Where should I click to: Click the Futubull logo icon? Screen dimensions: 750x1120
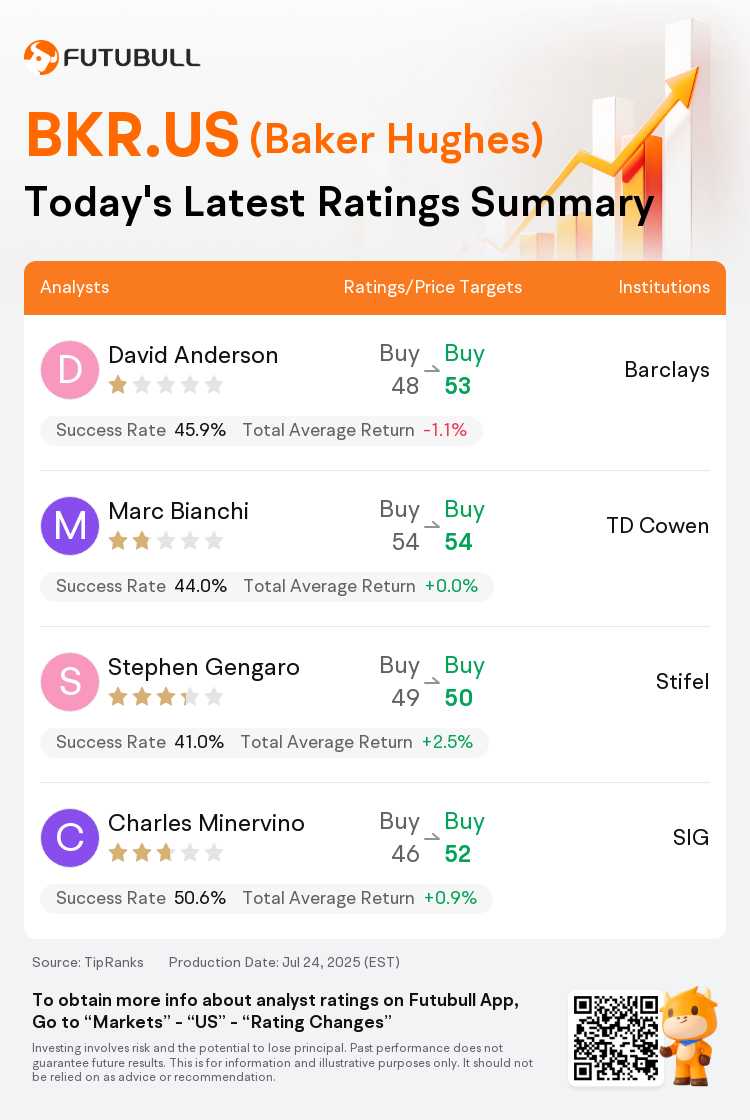click(x=41, y=57)
